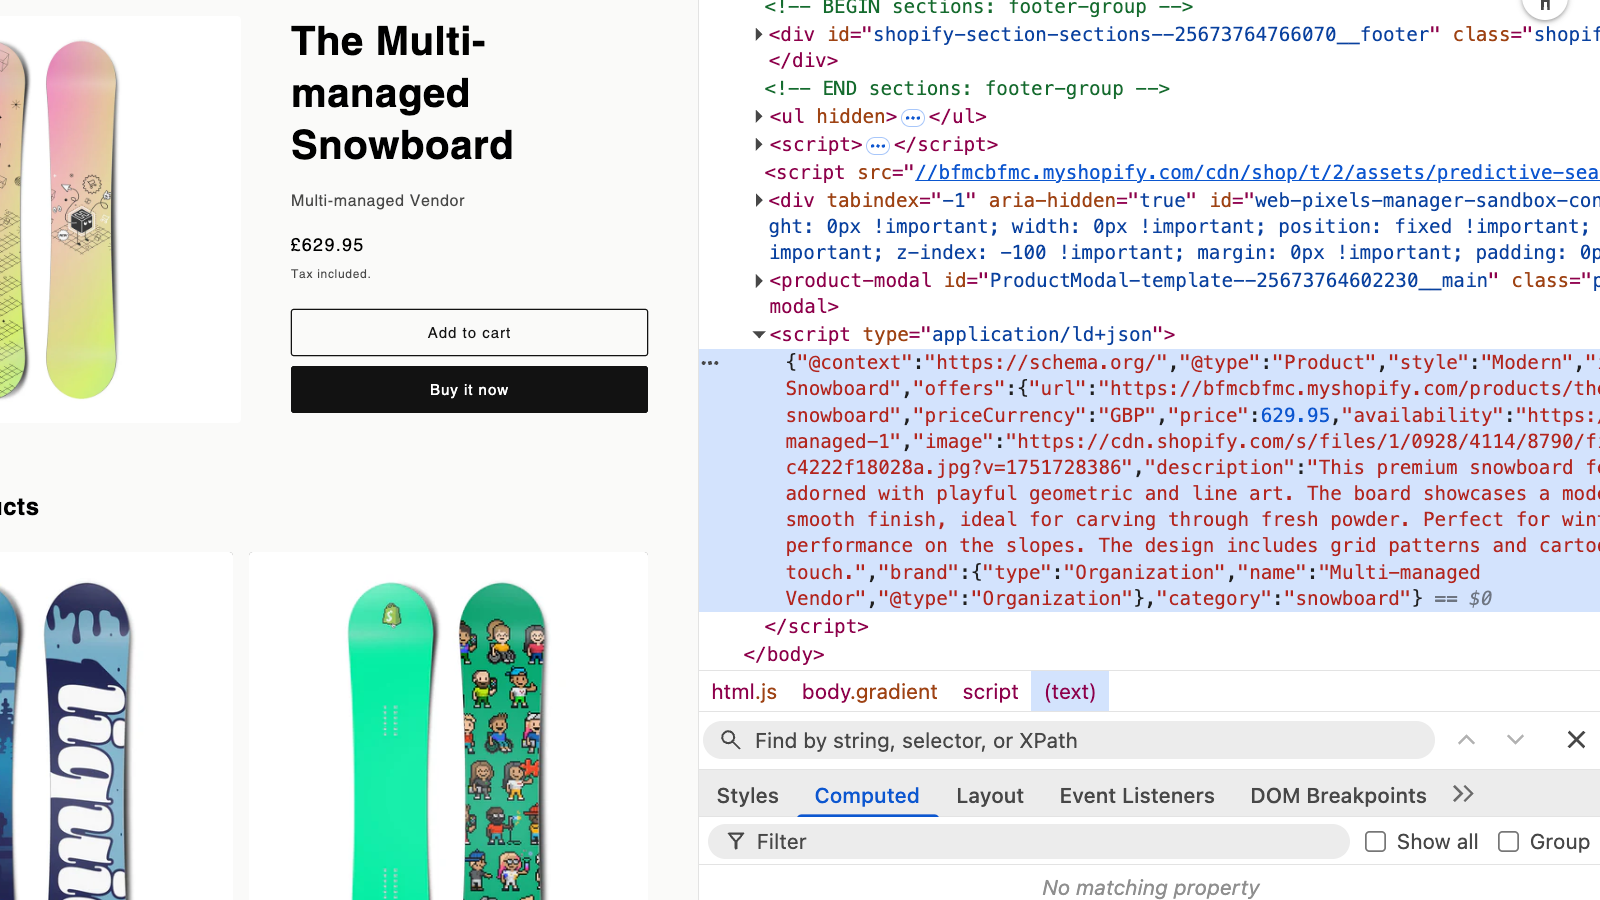This screenshot has width=1600, height=900.
Task: Select body.gradient in the breadcrumb
Action: pyautogui.click(x=869, y=692)
